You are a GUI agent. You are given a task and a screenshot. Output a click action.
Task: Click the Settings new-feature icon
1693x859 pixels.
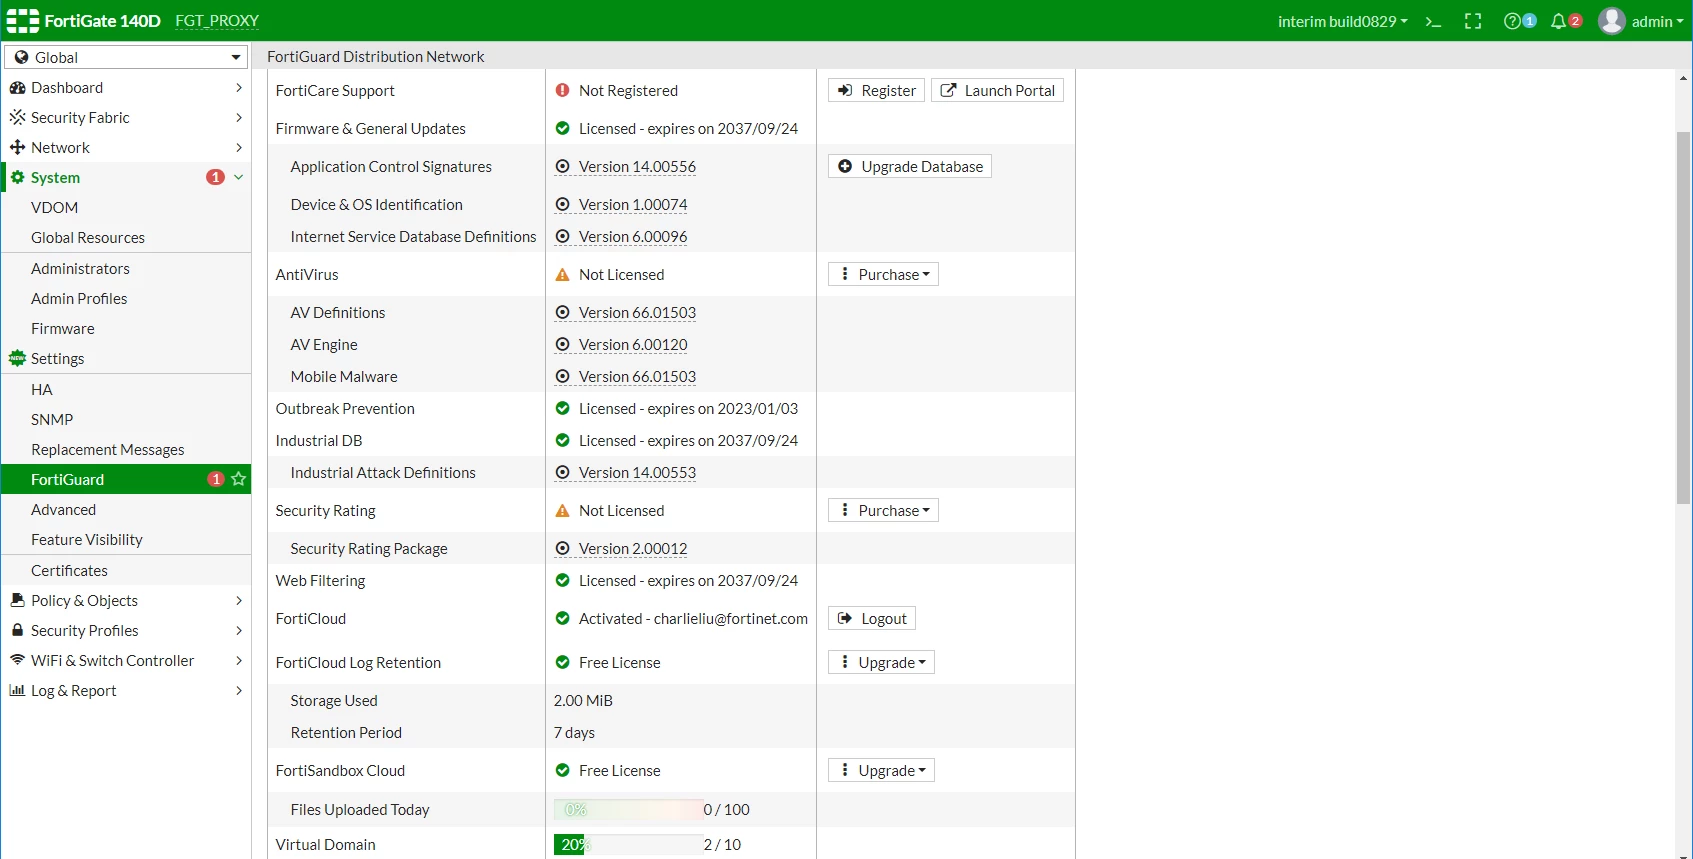pyautogui.click(x=17, y=358)
